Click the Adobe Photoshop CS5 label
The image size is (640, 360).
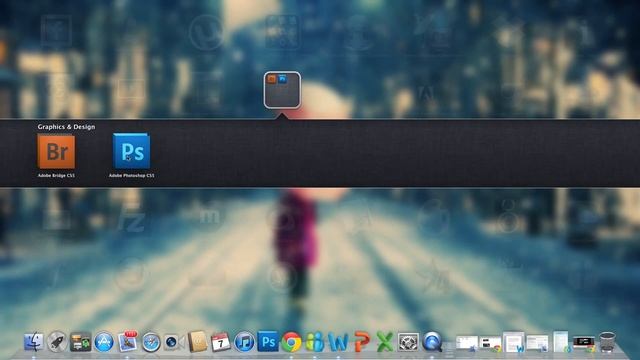(x=131, y=176)
